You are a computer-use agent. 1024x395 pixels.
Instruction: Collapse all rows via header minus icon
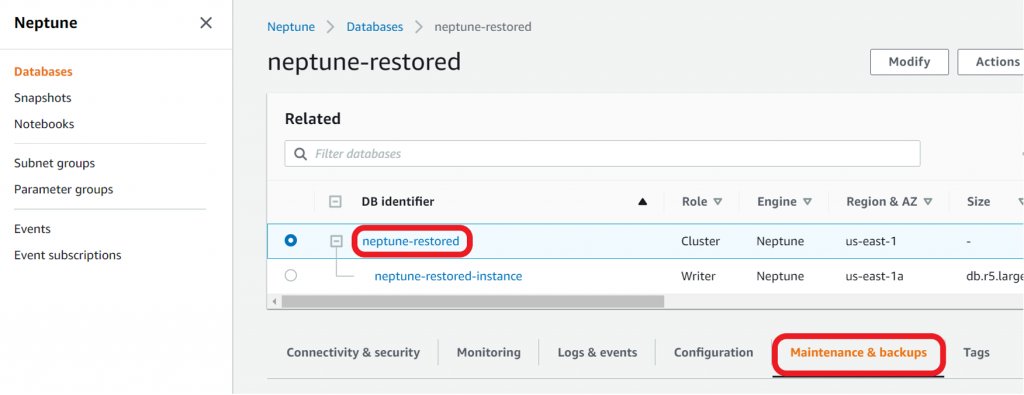335,202
